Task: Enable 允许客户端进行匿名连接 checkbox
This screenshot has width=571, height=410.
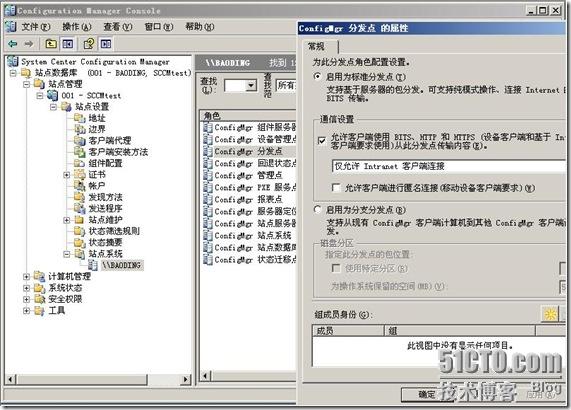Action: coord(336,188)
